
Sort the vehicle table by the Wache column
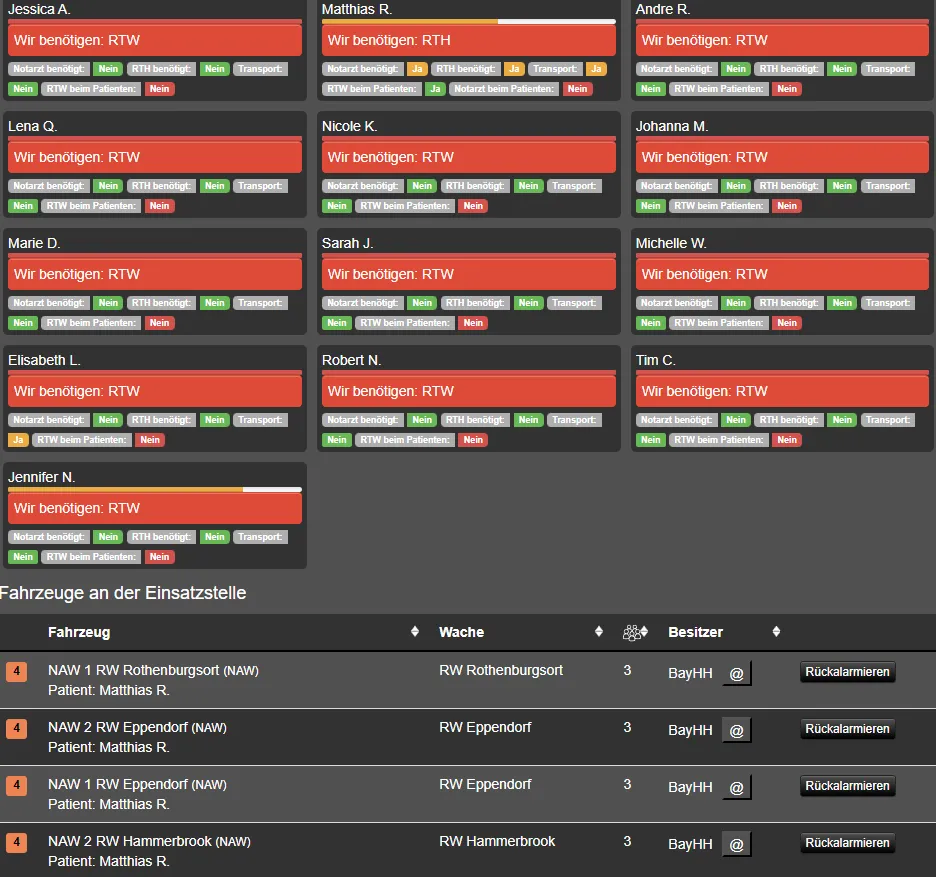(461, 632)
